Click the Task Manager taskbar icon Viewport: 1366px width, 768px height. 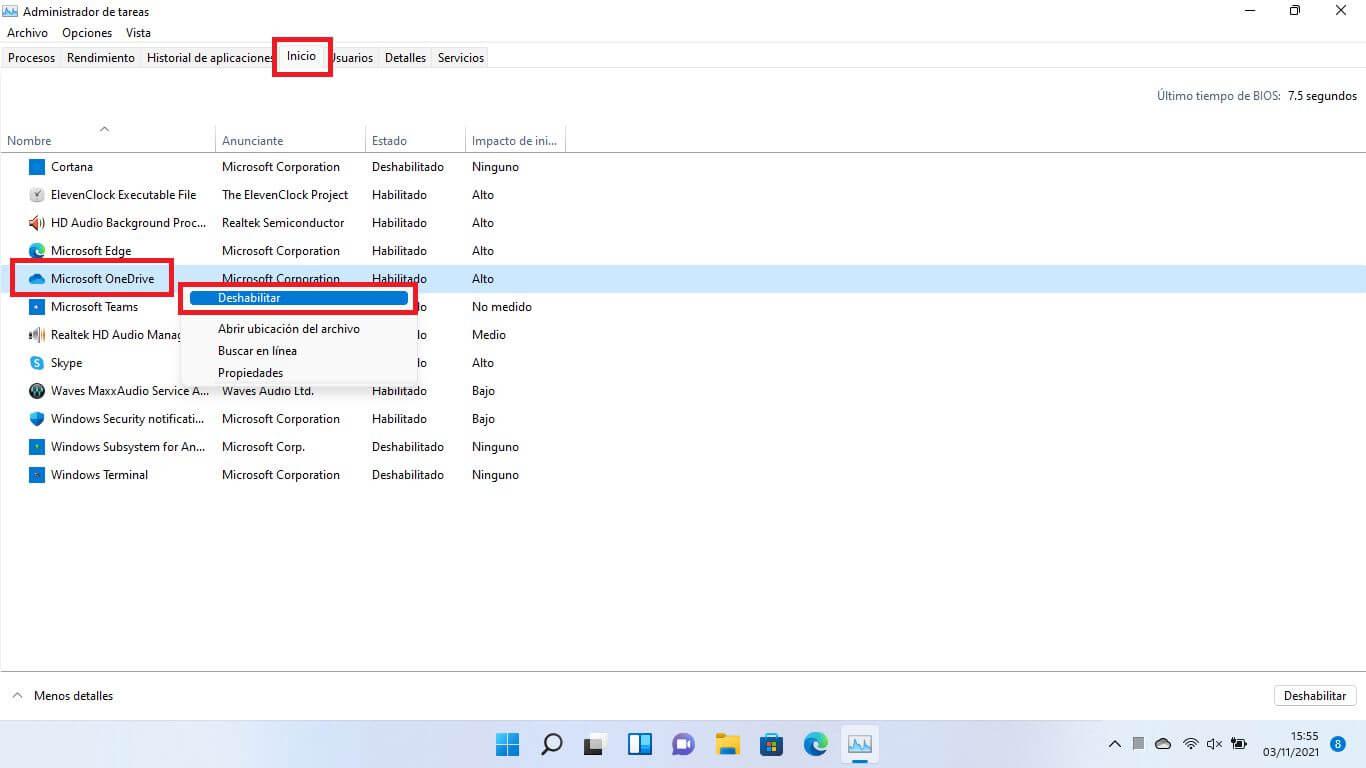(x=860, y=744)
